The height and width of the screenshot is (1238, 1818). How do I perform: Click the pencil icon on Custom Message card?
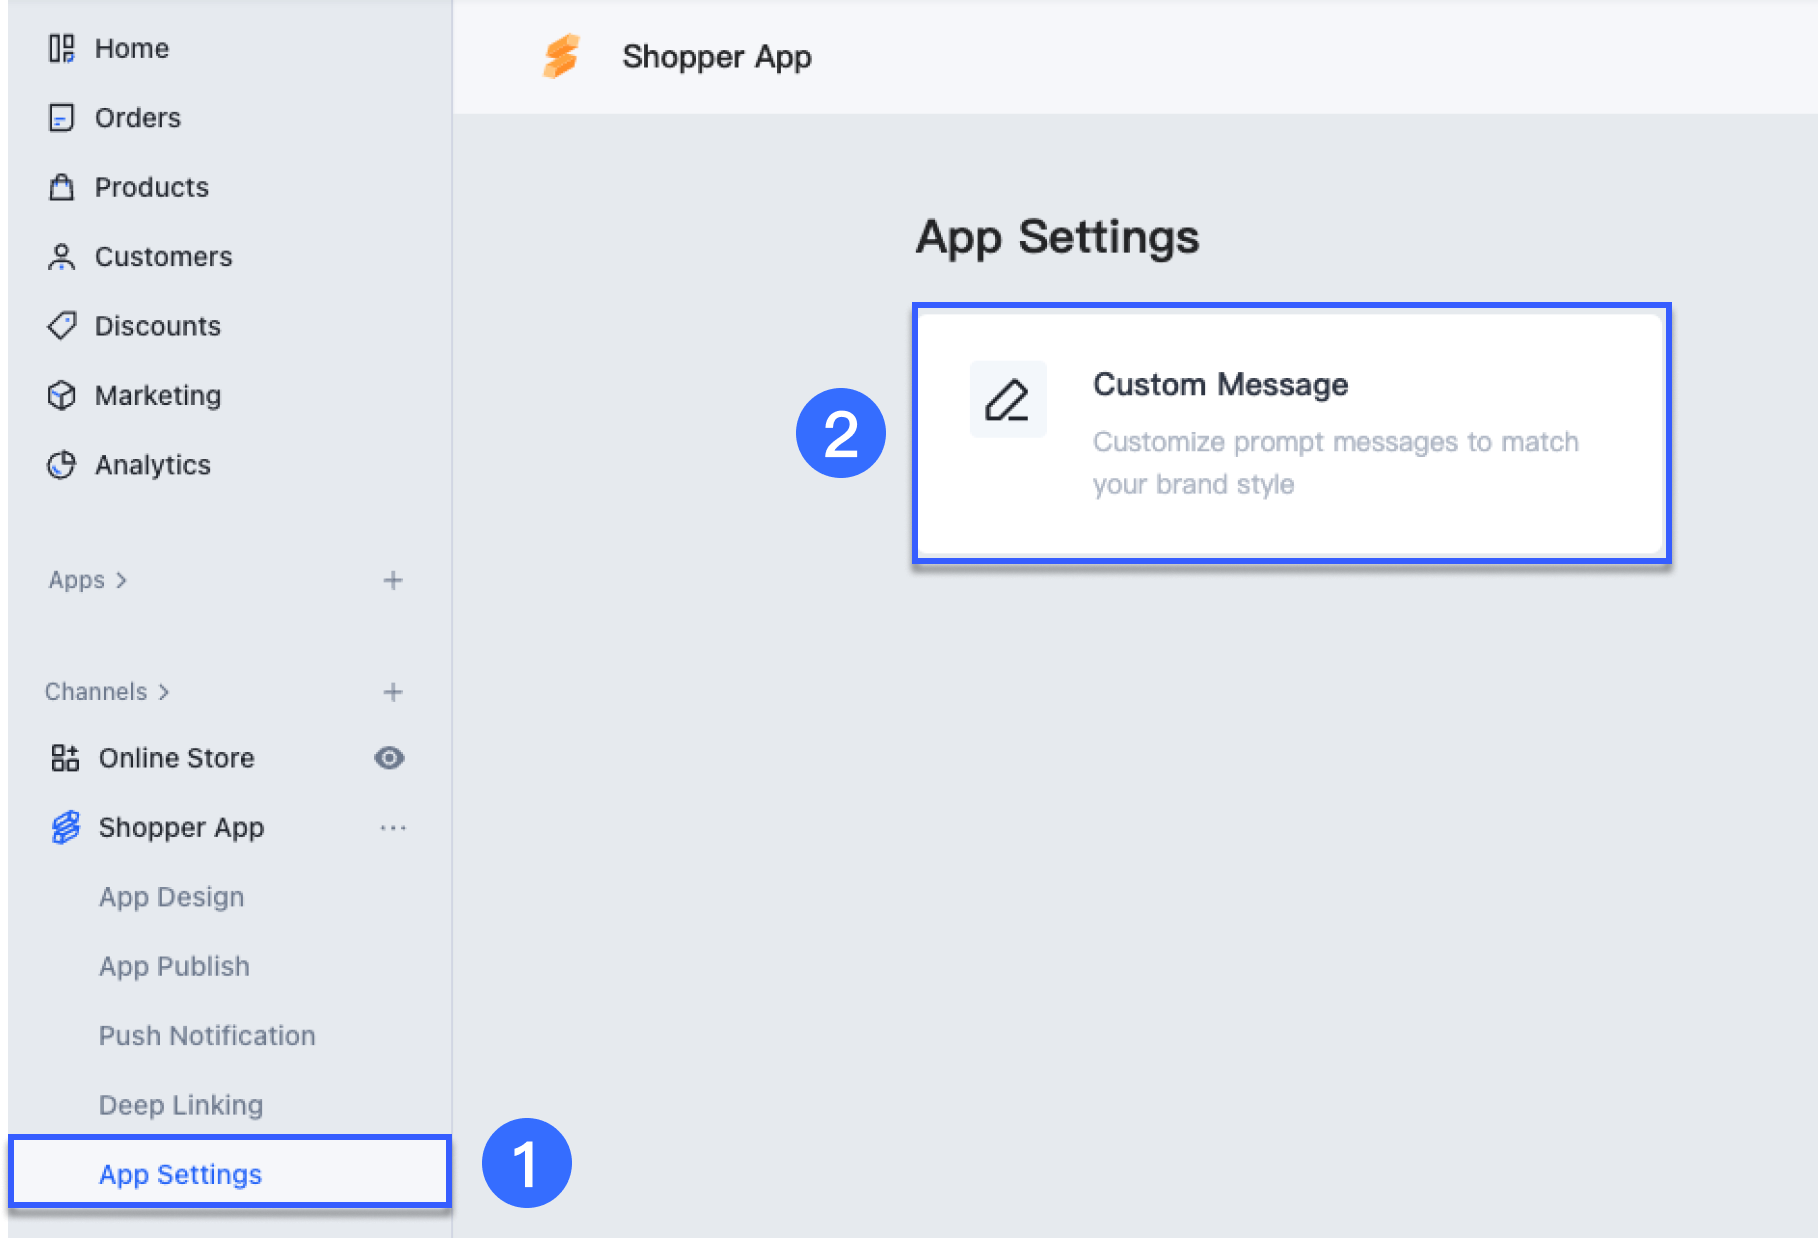[x=1008, y=399]
